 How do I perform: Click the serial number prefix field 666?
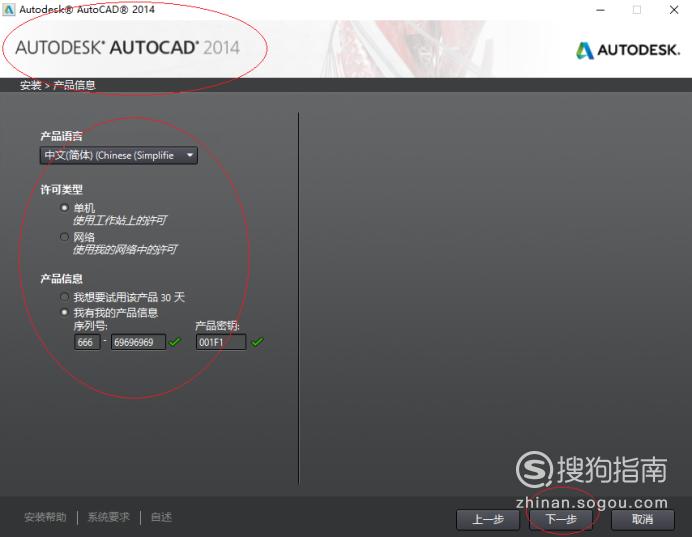(87, 342)
